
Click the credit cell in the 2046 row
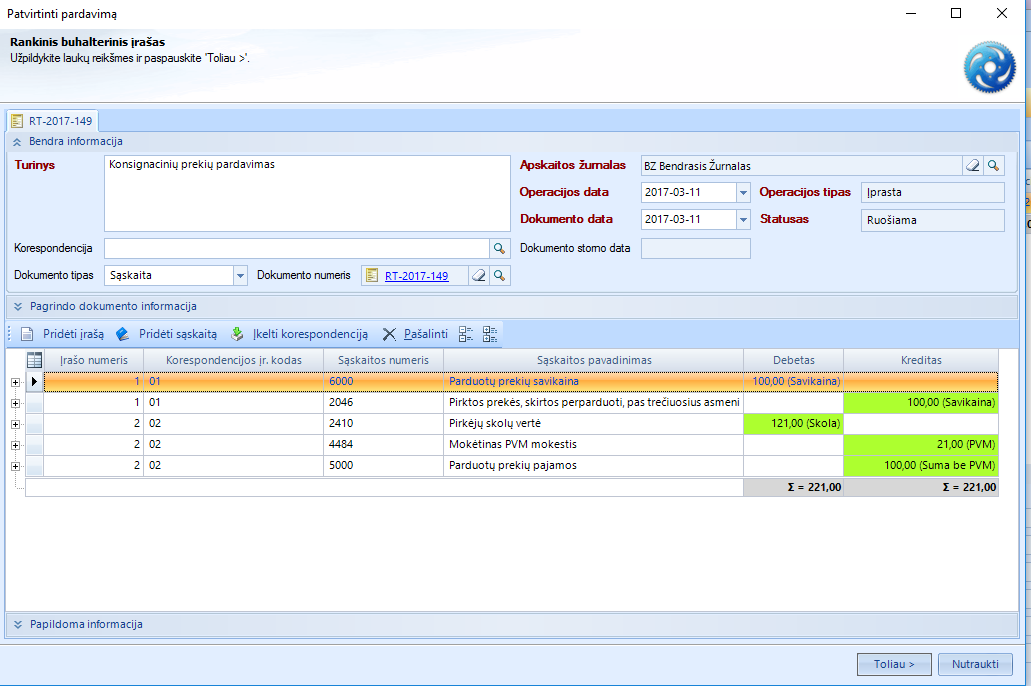921,403
